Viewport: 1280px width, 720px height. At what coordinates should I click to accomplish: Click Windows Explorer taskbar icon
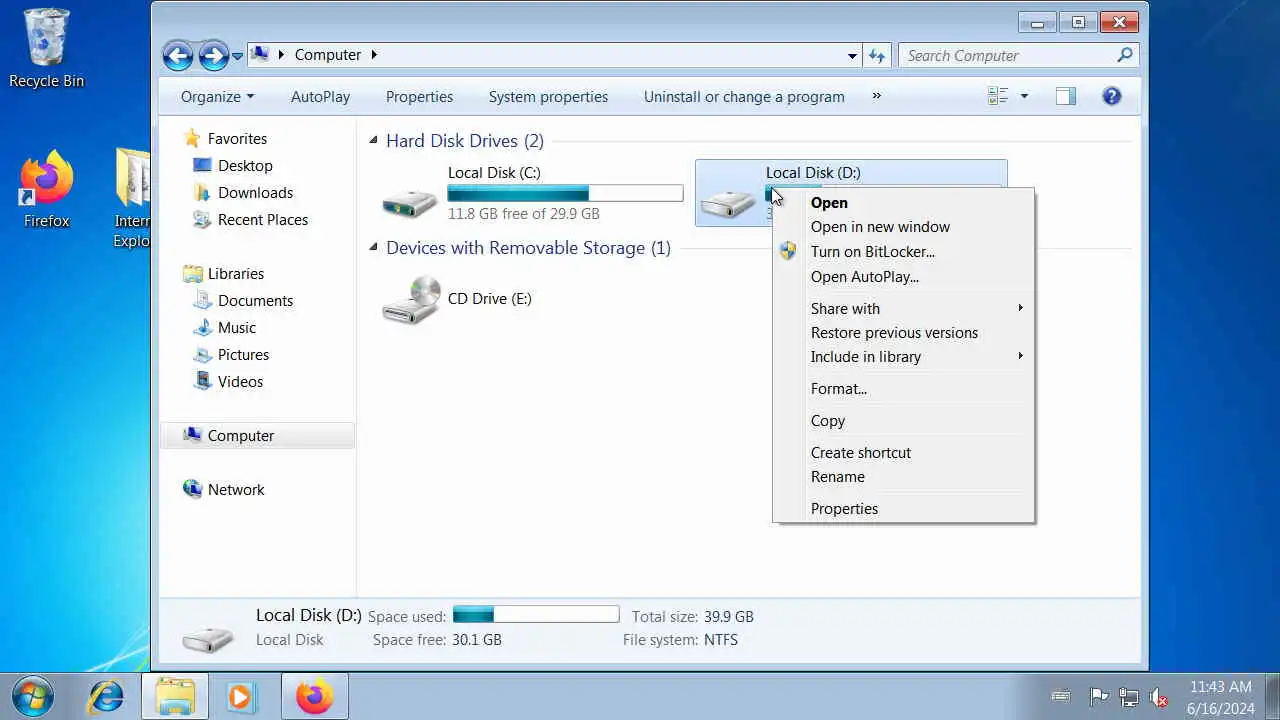(x=175, y=697)
